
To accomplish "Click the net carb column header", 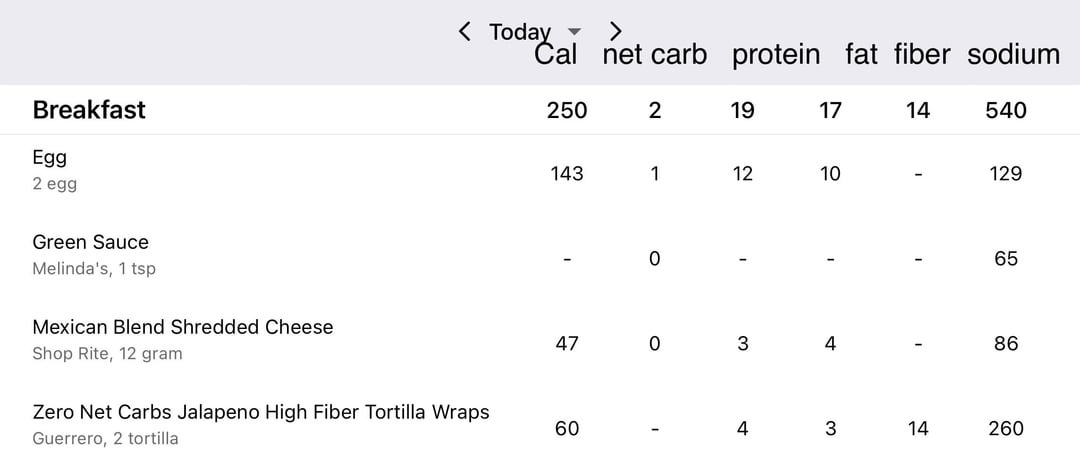I will pyautogui.click(x=654, y=54).
